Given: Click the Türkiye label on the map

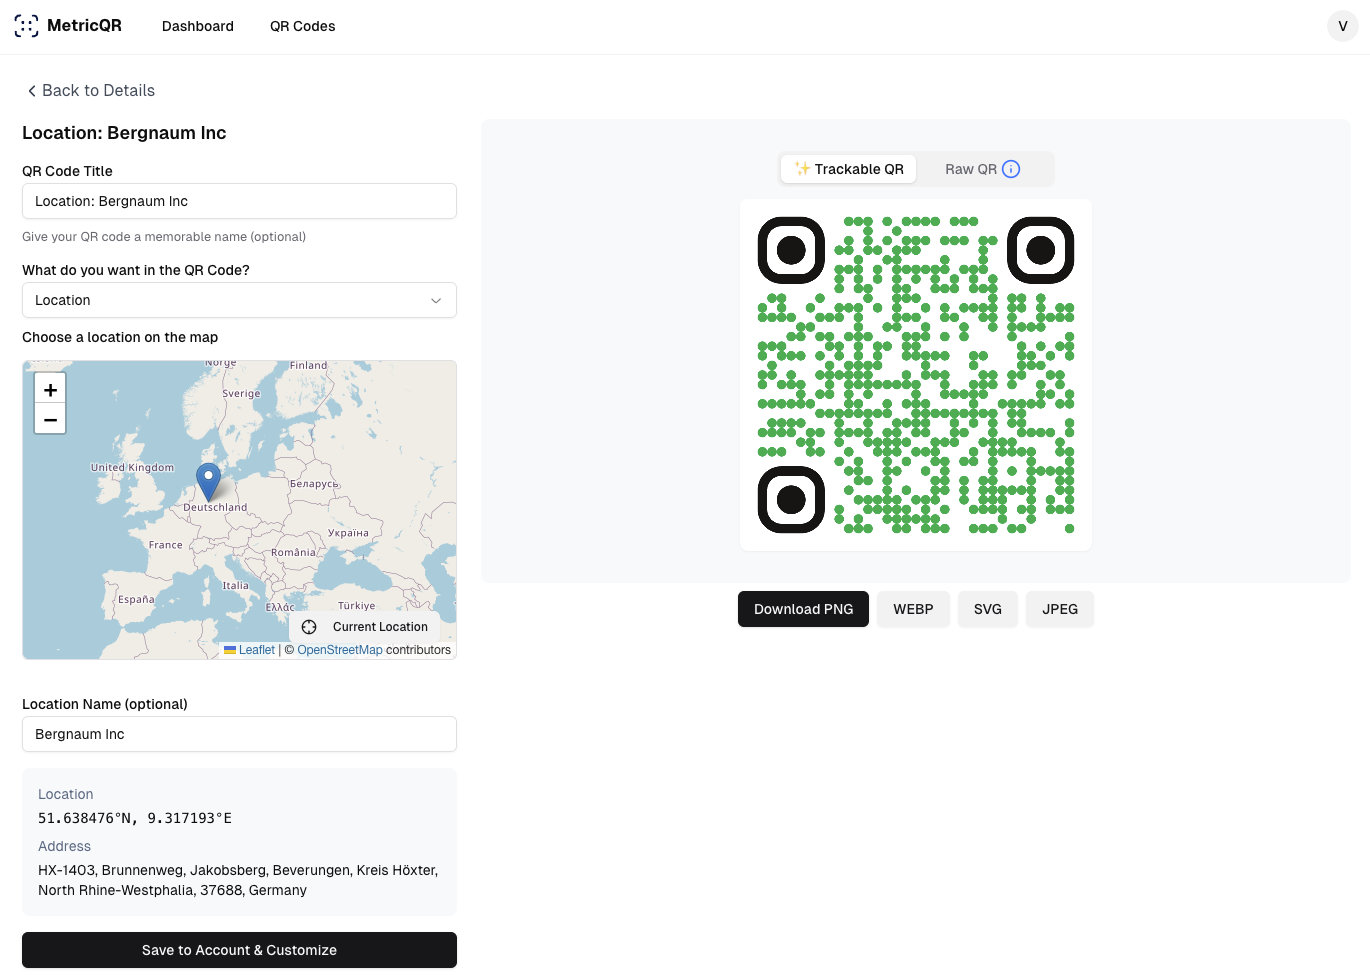Looking at the screenshot, I should 357,605.
